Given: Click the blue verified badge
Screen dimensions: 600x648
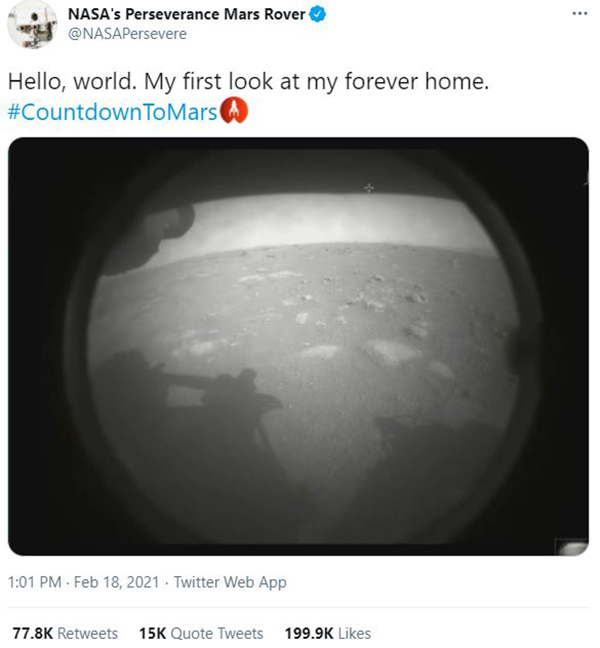Looking at the screenshot, I should pyautogui.click(x=318, y=14).
